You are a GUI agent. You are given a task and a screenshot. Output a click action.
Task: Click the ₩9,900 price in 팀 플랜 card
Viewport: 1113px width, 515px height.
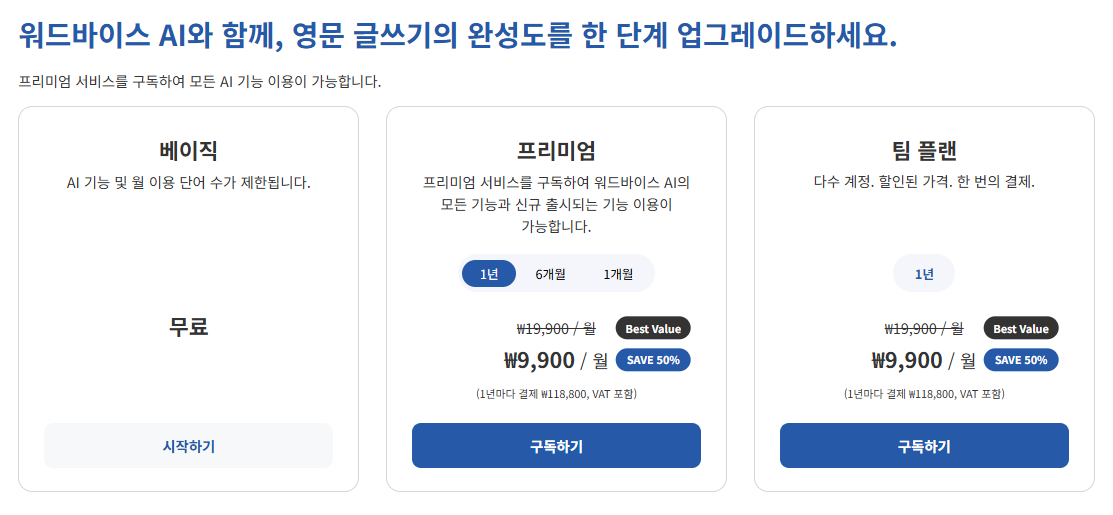point(907,360)
